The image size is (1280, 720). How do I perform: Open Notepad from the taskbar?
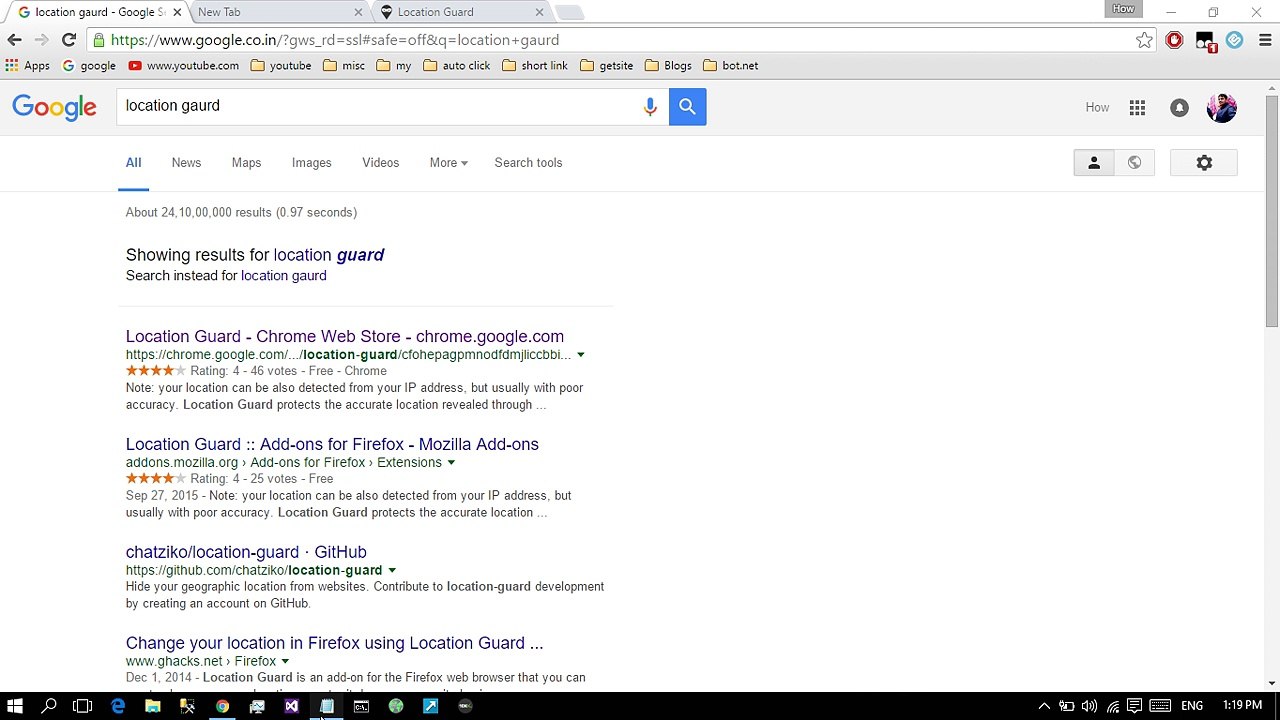(x=326, y=706)
